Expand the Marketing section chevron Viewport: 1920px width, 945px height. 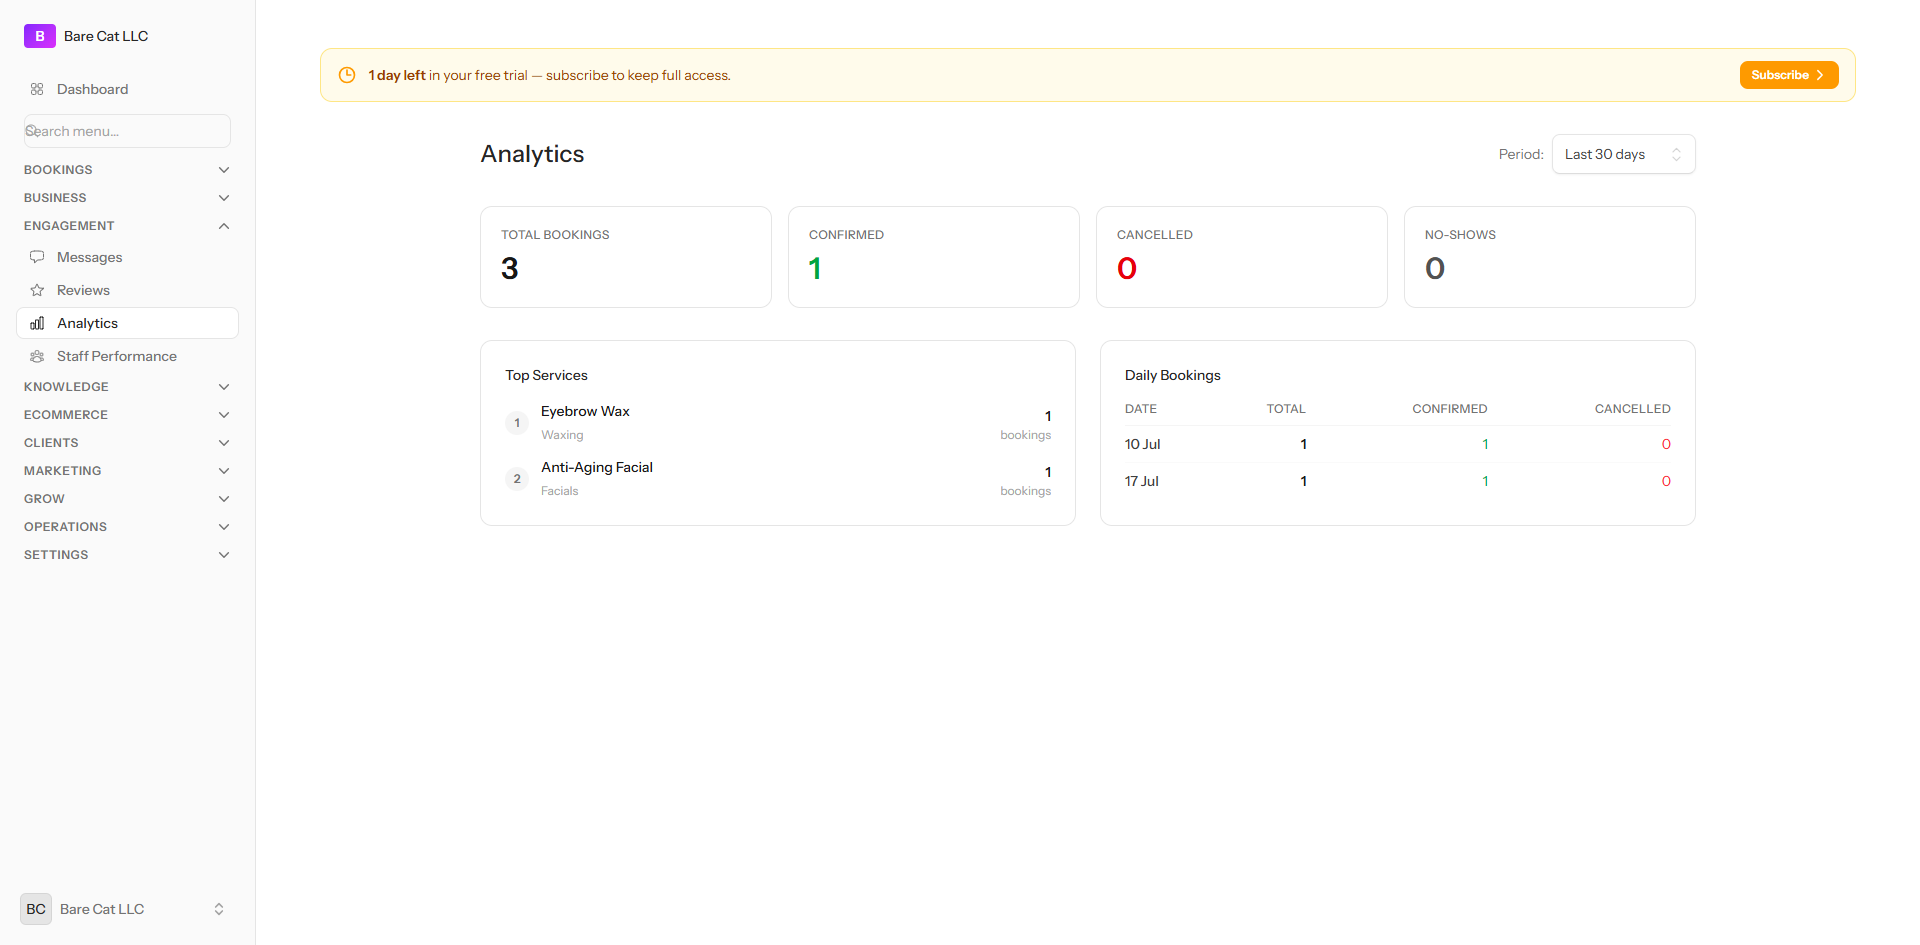tap(224, 471)
